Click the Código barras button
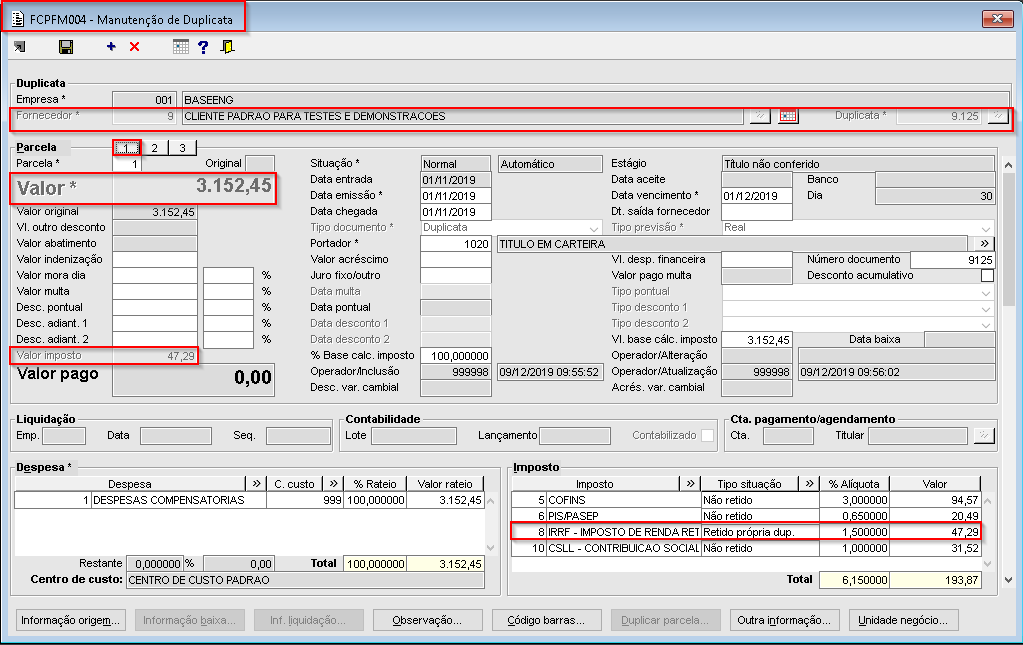This screenshot has width=1023, height=645. click(546, 620)
